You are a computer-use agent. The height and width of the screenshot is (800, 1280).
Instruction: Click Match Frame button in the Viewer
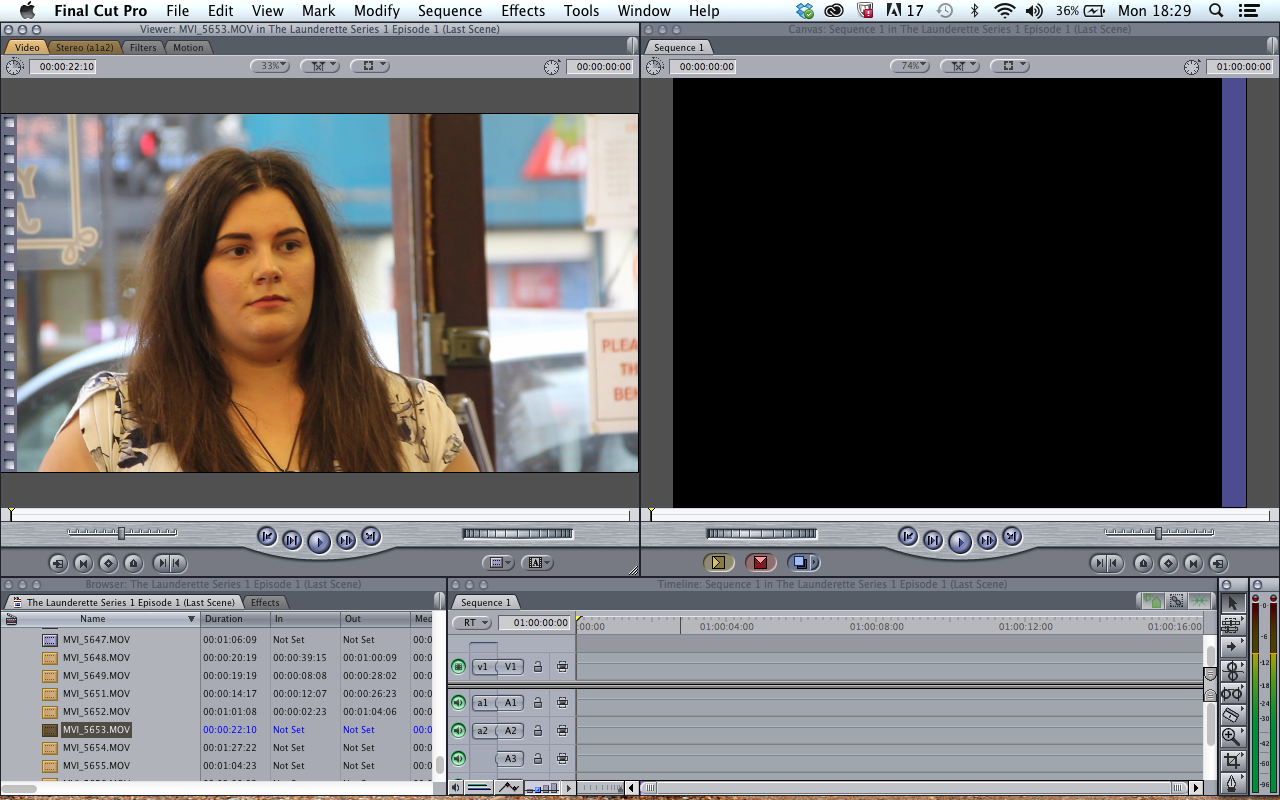pos(58,563)
